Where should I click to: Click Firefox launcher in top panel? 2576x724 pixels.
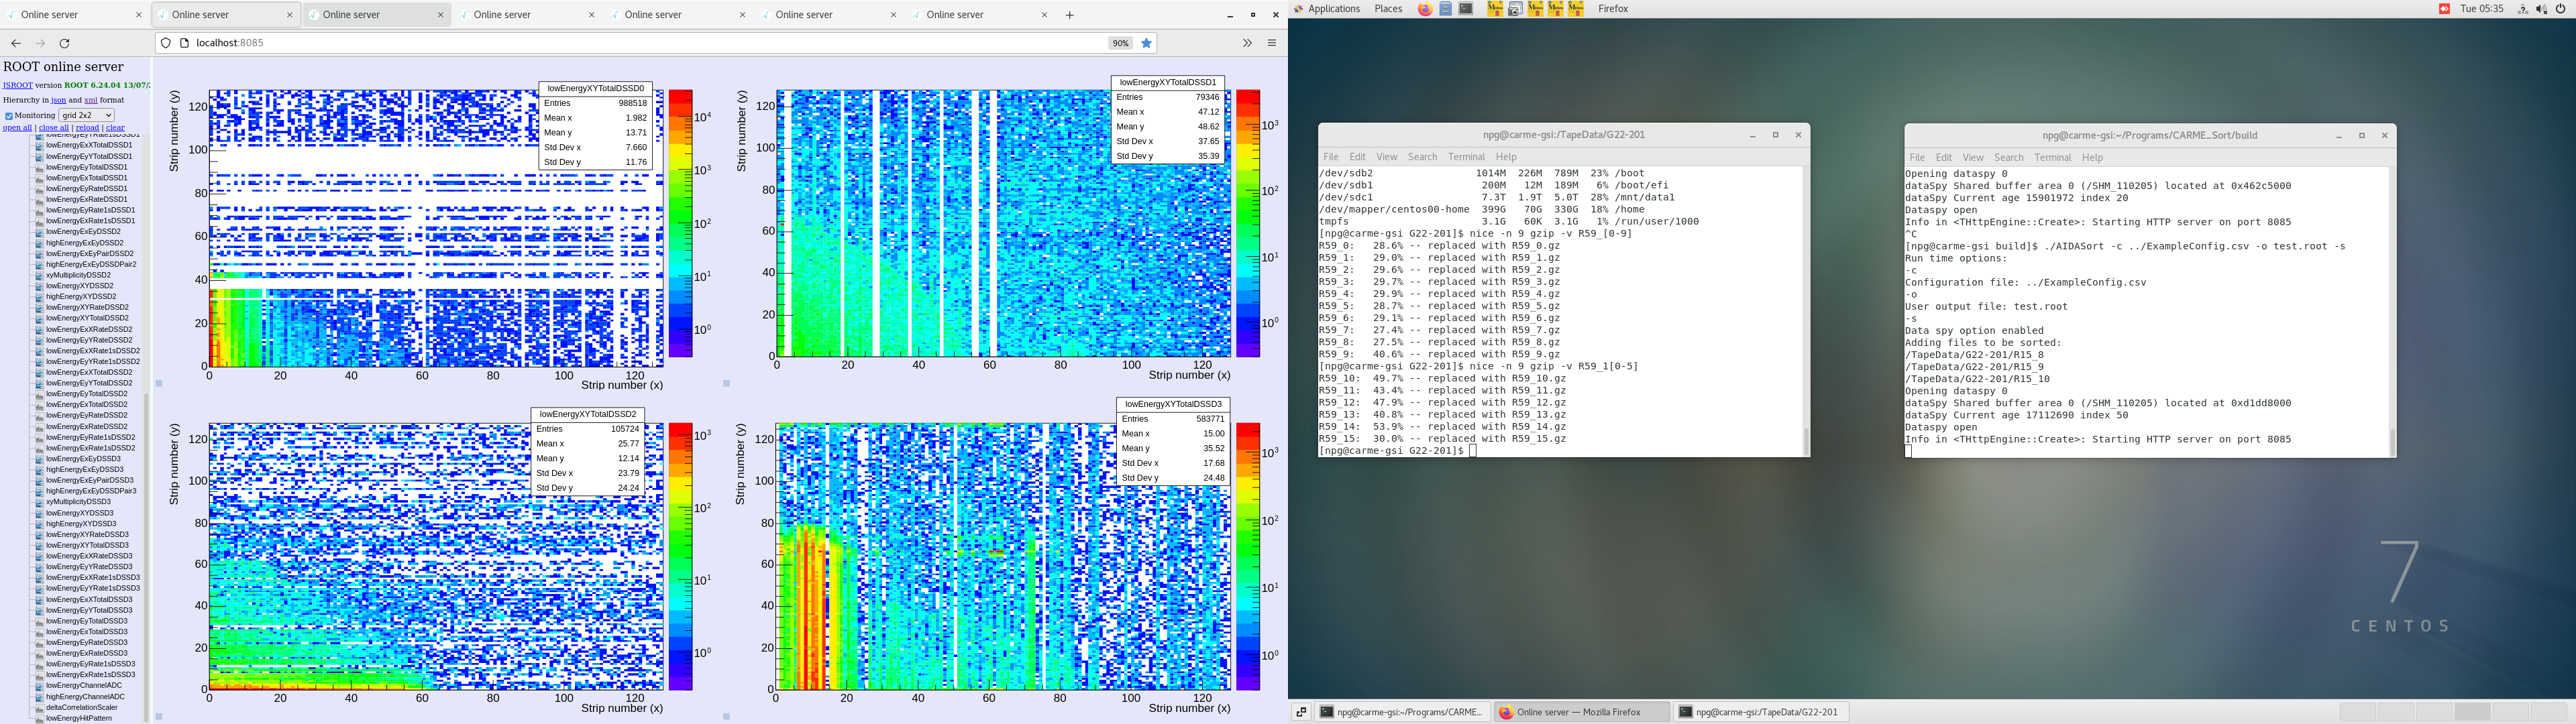point(1425,9)
